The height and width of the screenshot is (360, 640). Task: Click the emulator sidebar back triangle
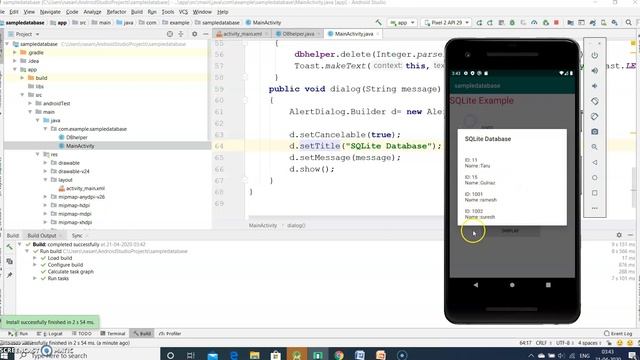595,162
